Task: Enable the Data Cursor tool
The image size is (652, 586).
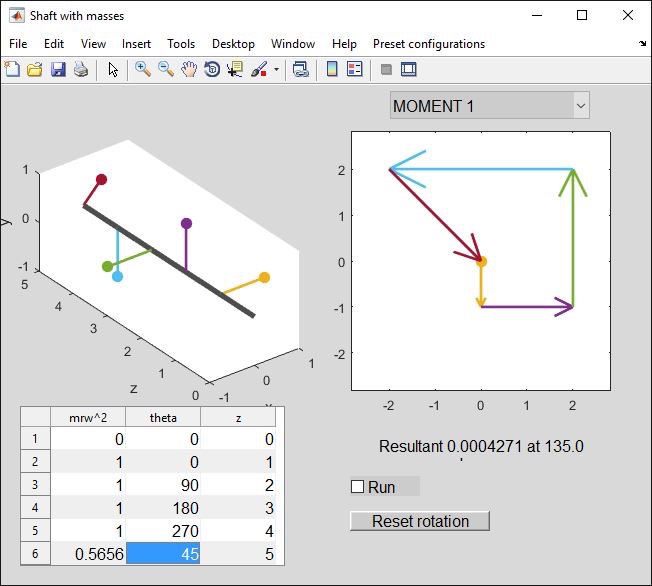Action: point(235,70)
